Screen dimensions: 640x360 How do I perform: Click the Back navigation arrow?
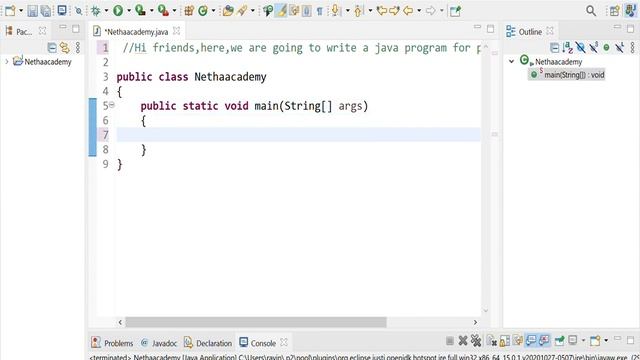[x=408, y=11]
